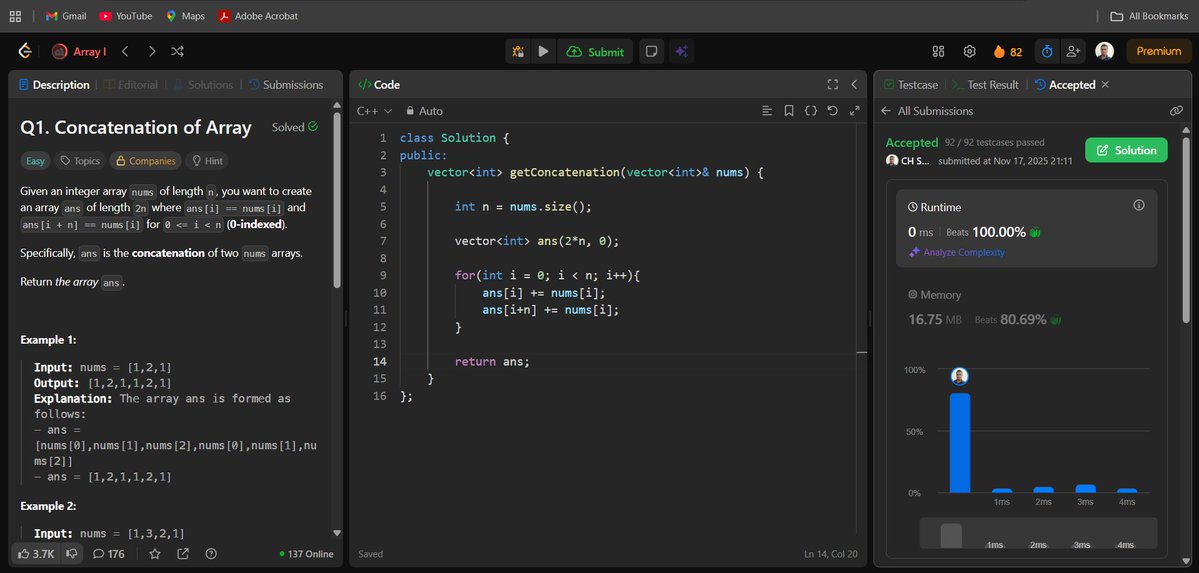
Task: Switch to the Submissions tab
Action: (x=286, y=85)
